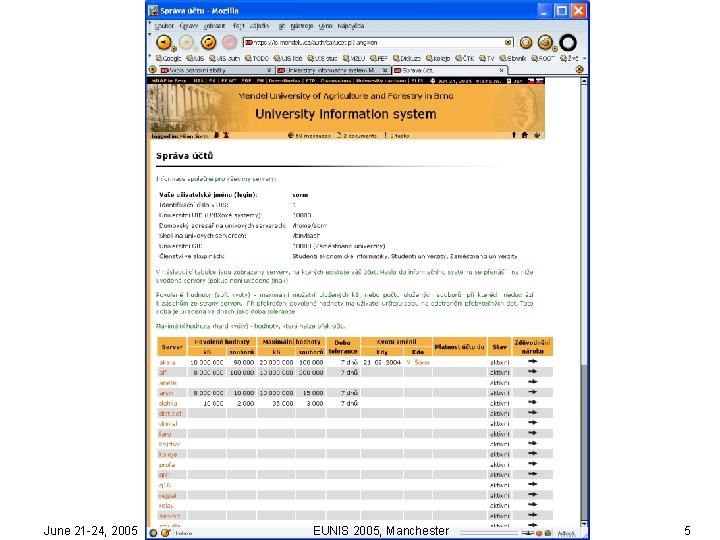Click the arrow icon in the akela row

point(532,361)
